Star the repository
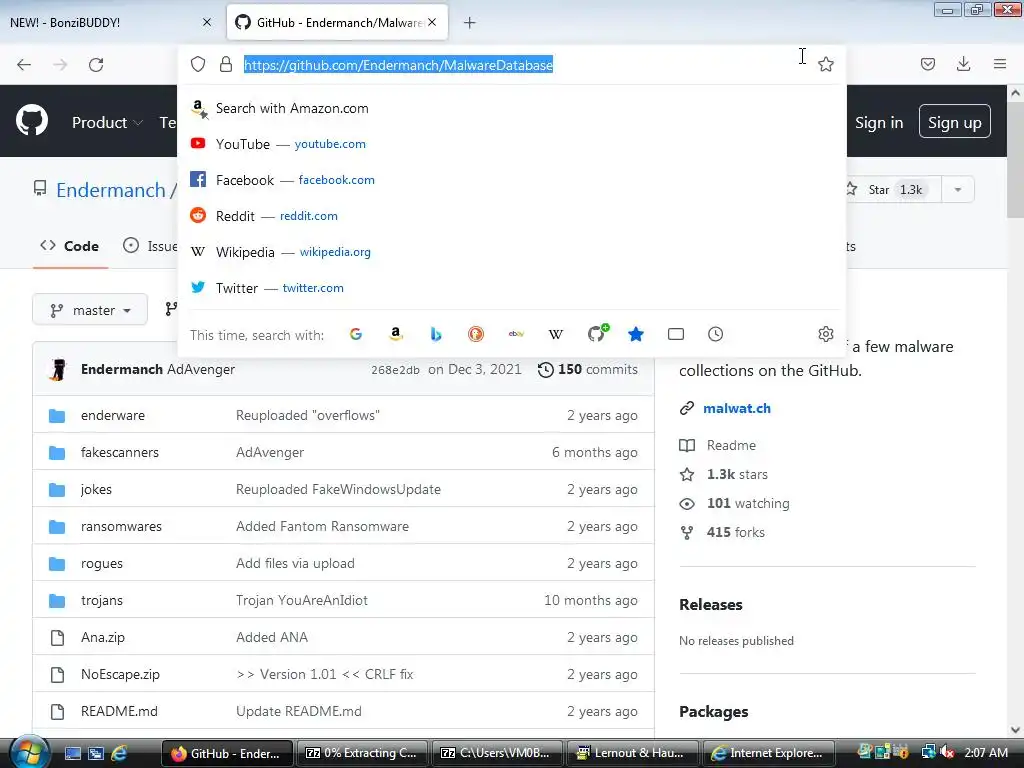This screenshot has height=768, width=1024. click(892, 189)
